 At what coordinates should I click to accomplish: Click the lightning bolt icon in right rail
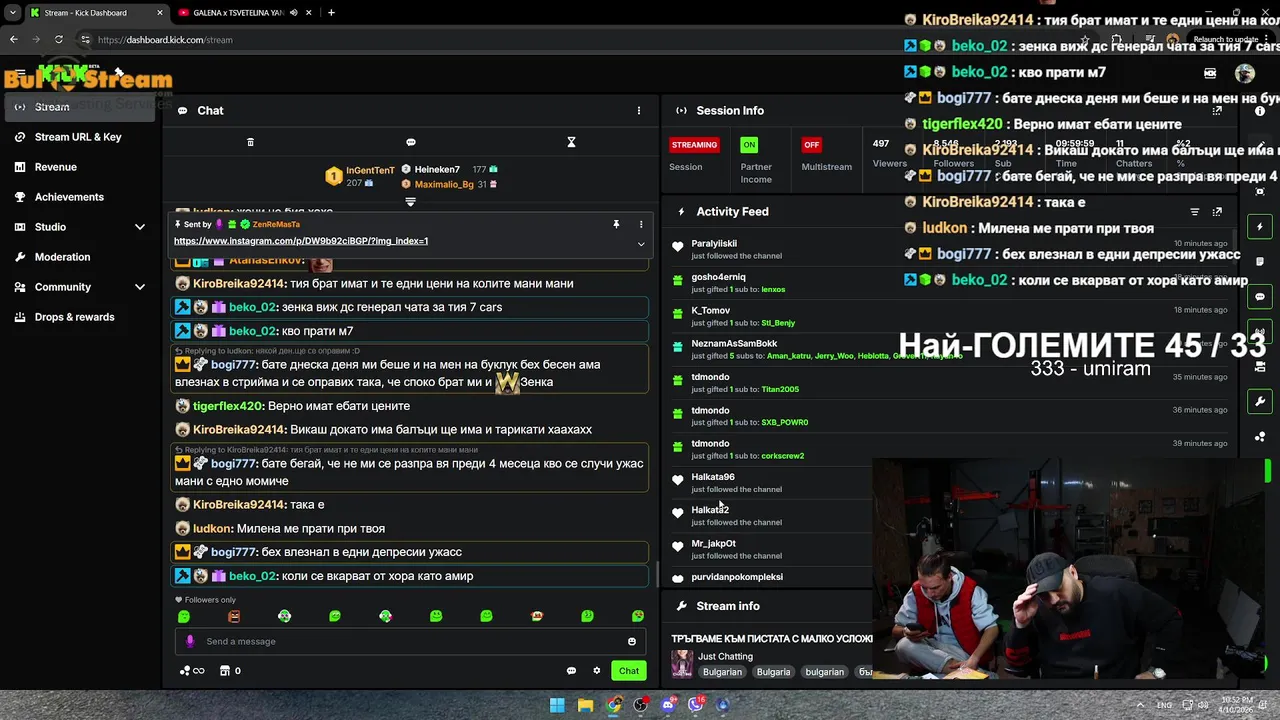[1260, 226]
